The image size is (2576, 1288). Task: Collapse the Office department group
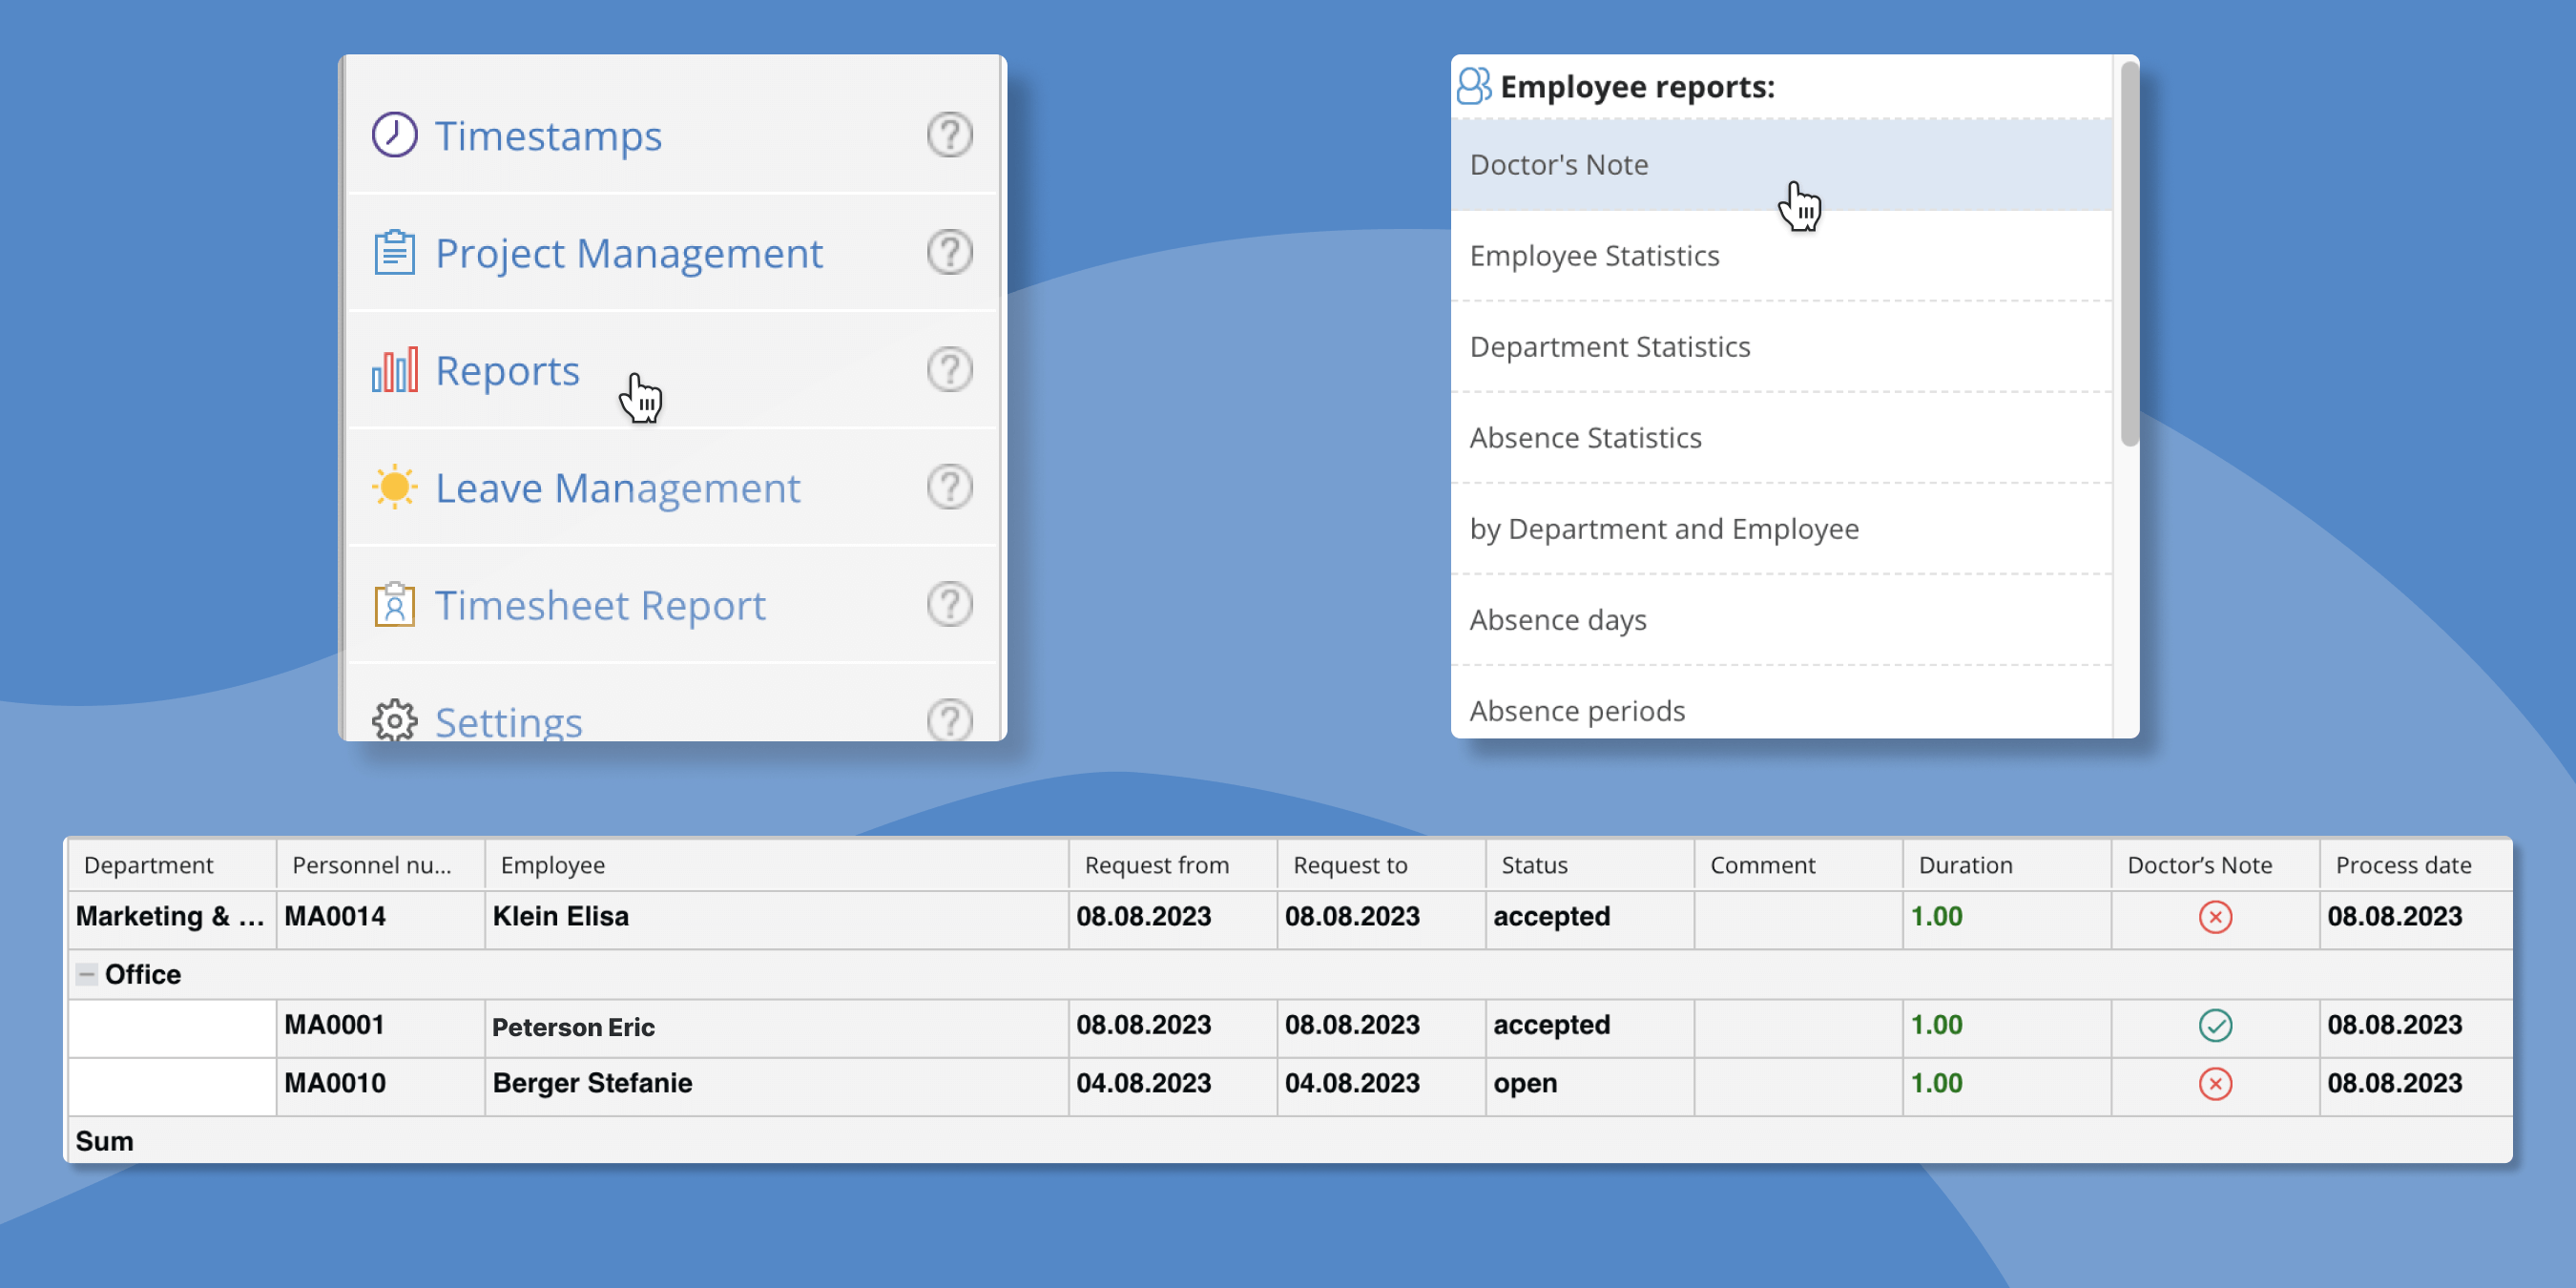87,974
